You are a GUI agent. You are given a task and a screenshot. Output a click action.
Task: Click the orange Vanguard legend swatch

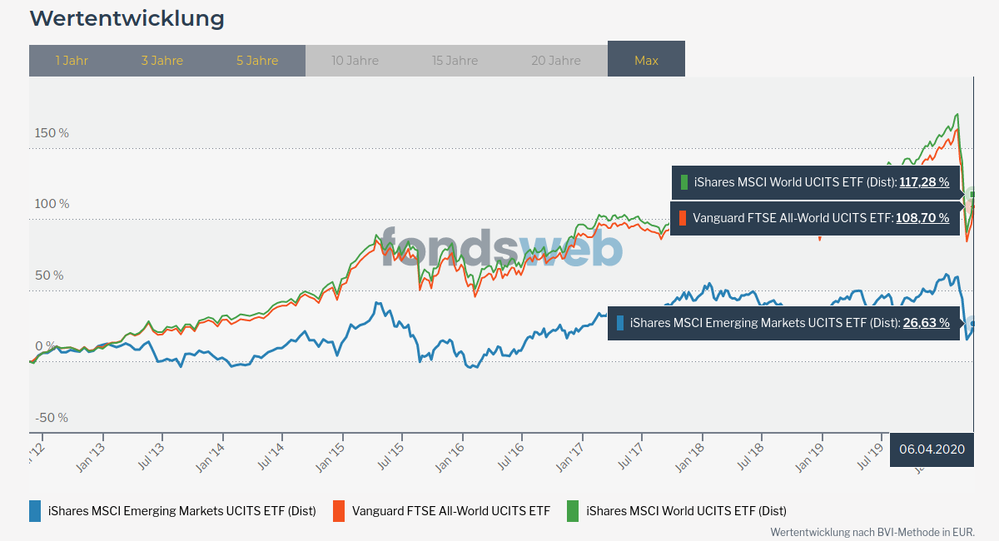pos(339,511)
